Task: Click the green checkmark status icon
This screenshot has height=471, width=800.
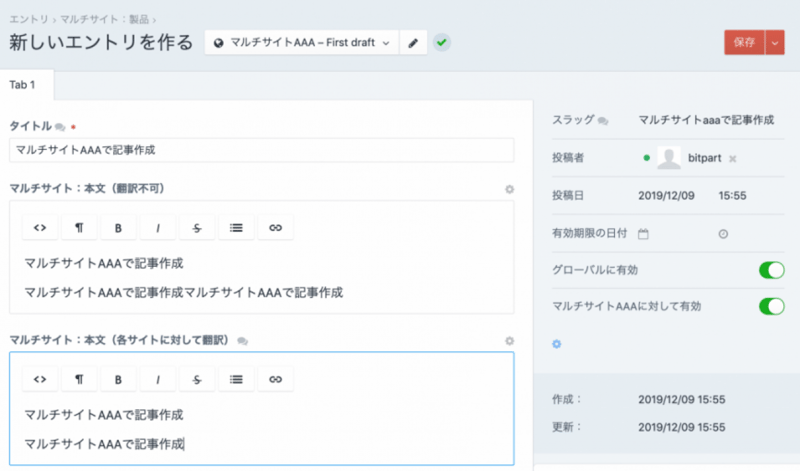Action: click(x=441, y=43)
